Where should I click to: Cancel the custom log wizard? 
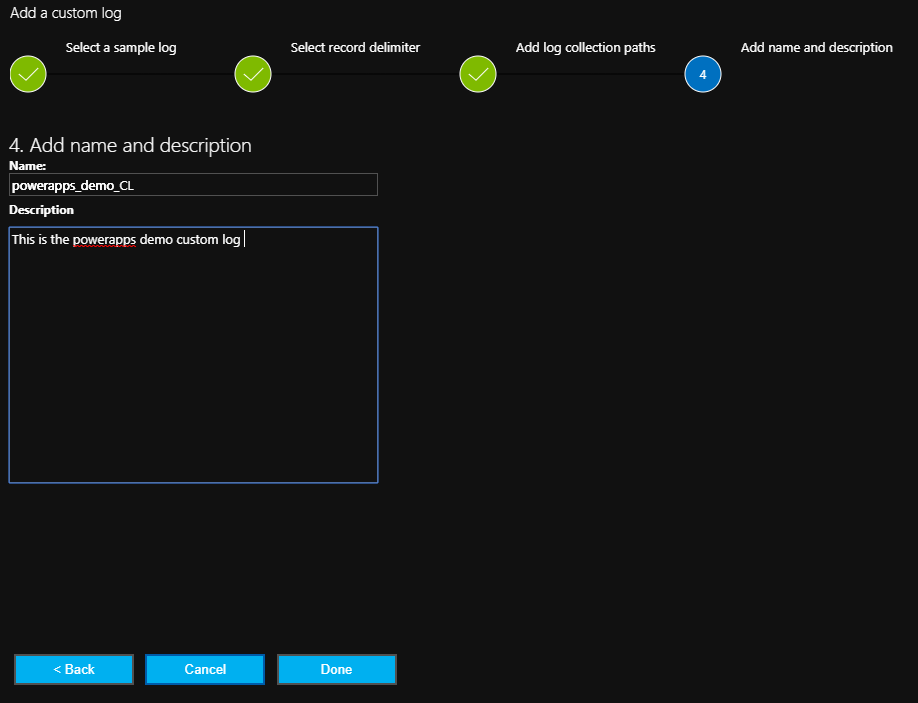point(205,669)
